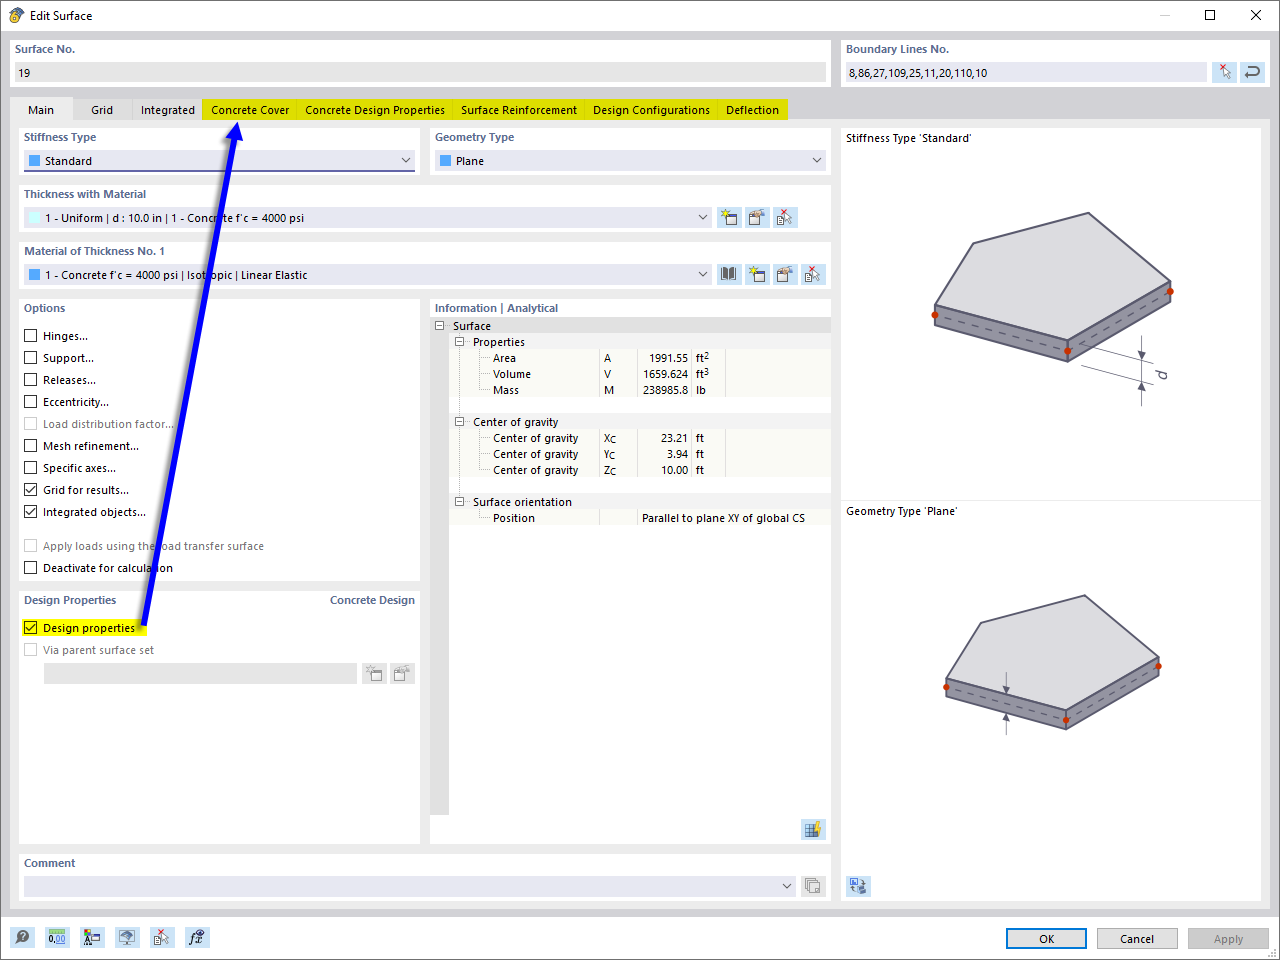Switch to the Concrete Cover tab
This screenshot has width=1280, height=960.
pyautogui.click(x=248, y=110)
